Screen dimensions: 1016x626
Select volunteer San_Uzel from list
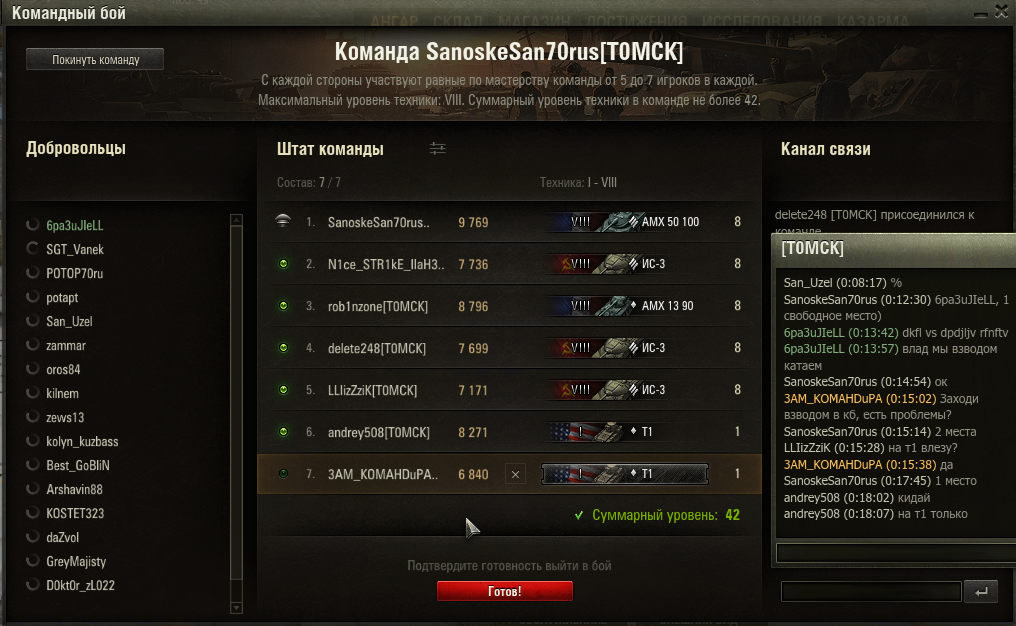(x=69, y=321)
